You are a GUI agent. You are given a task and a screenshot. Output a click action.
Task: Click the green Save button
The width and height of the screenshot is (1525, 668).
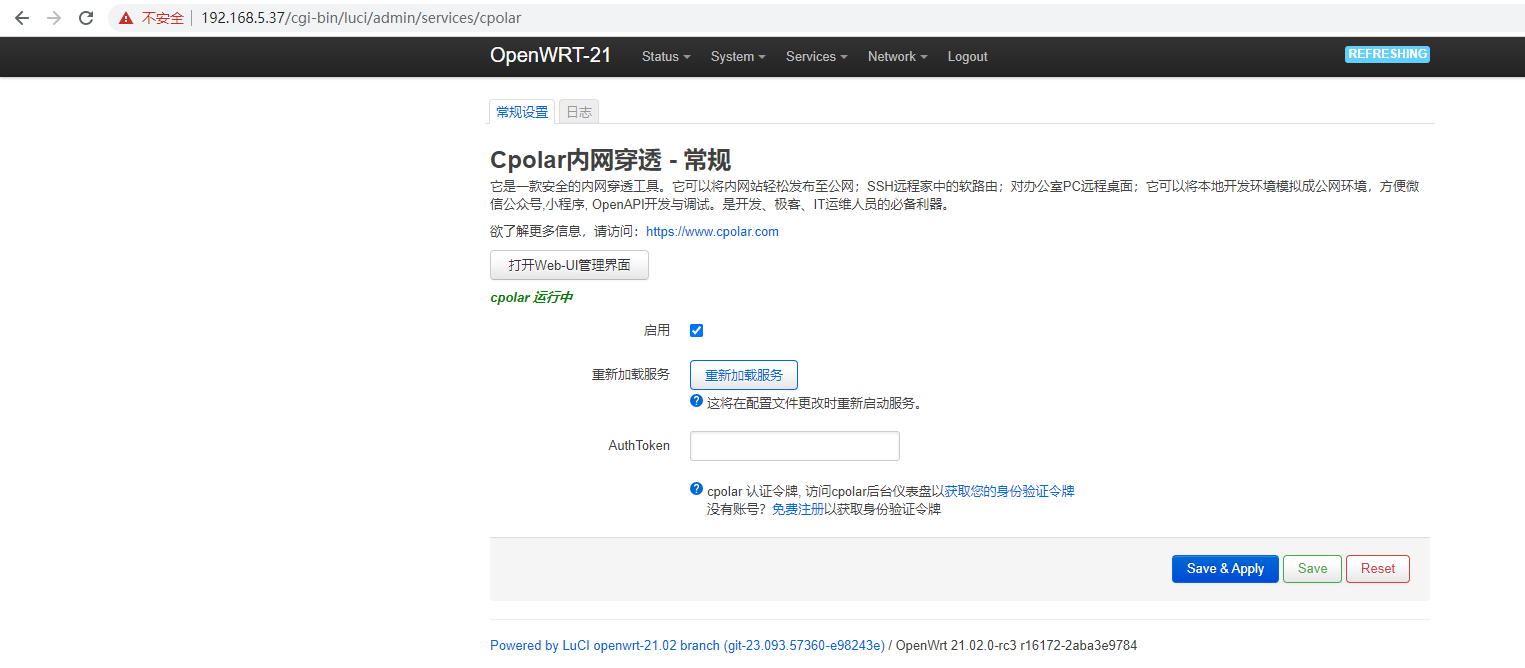(1312, 569)
